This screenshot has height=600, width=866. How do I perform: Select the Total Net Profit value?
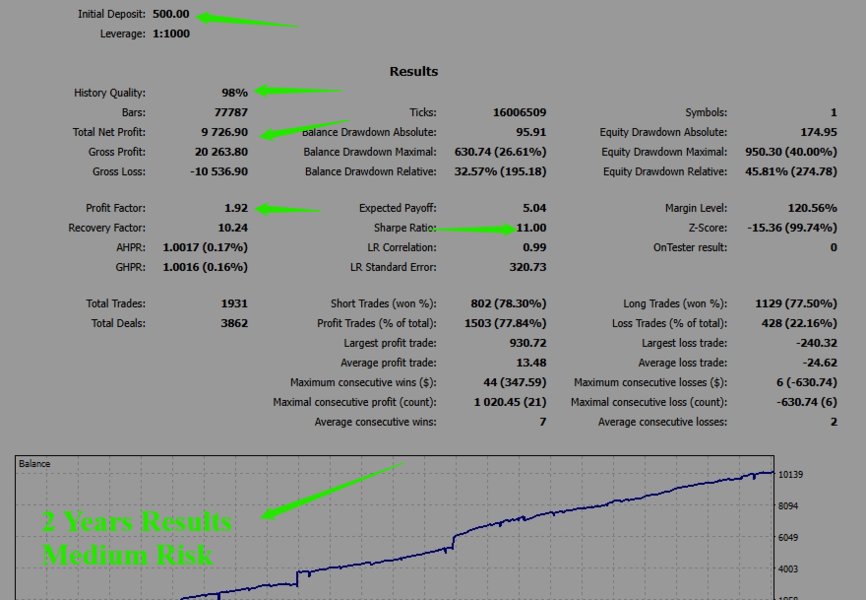[226, 131]
